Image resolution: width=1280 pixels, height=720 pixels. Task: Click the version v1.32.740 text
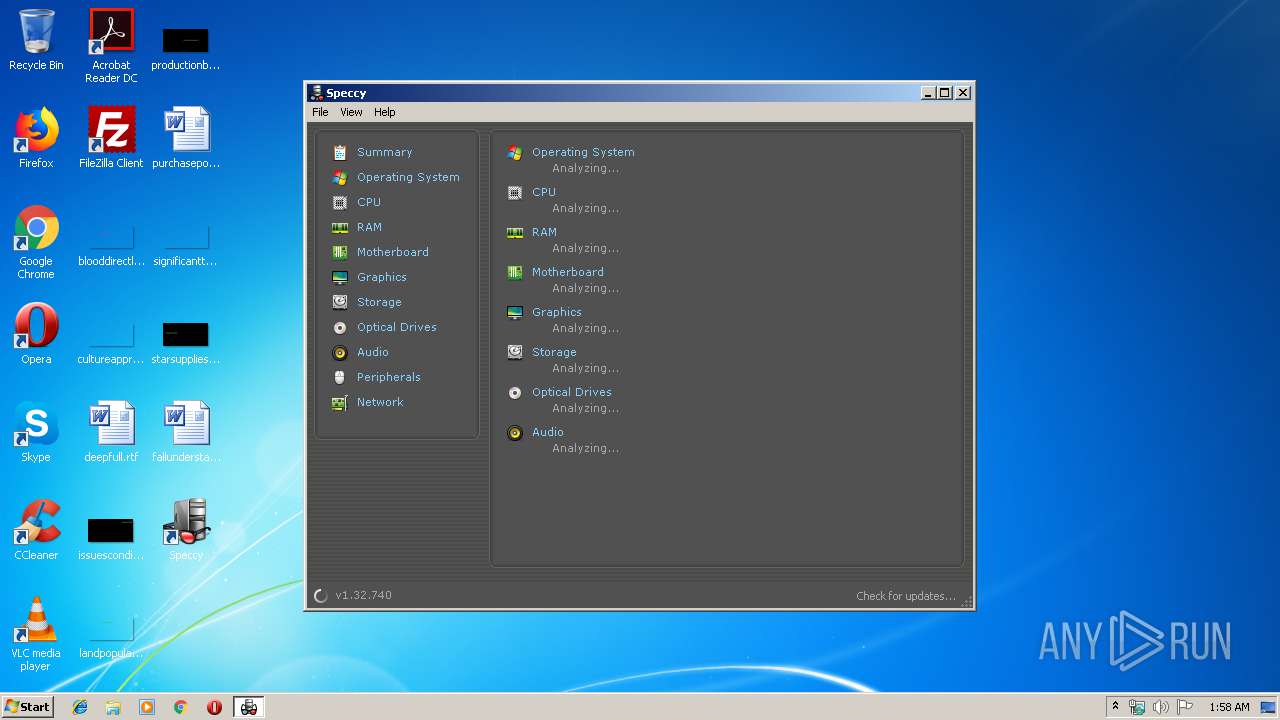click(x=364, y=595)
